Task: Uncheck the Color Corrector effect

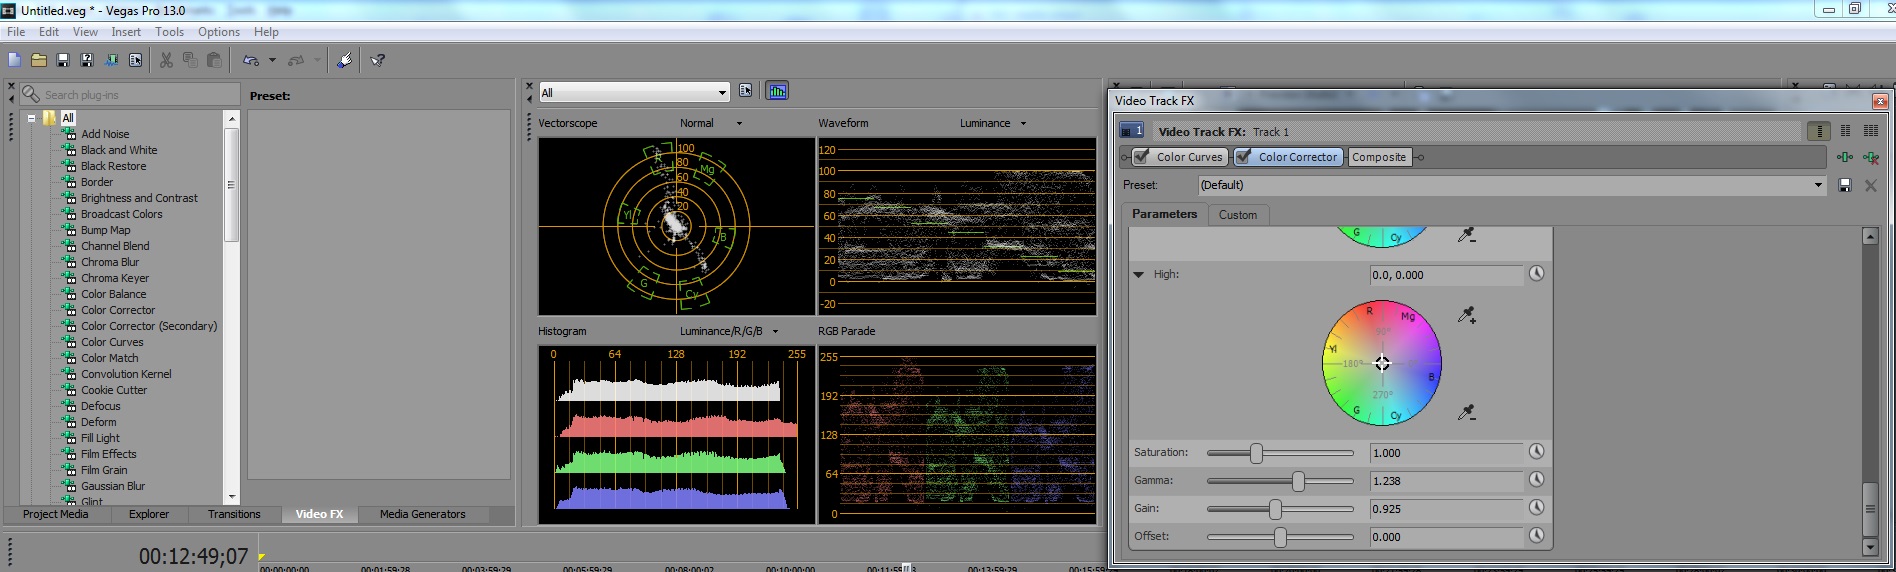Action: pyautogui.click(x=1243, y=157)
